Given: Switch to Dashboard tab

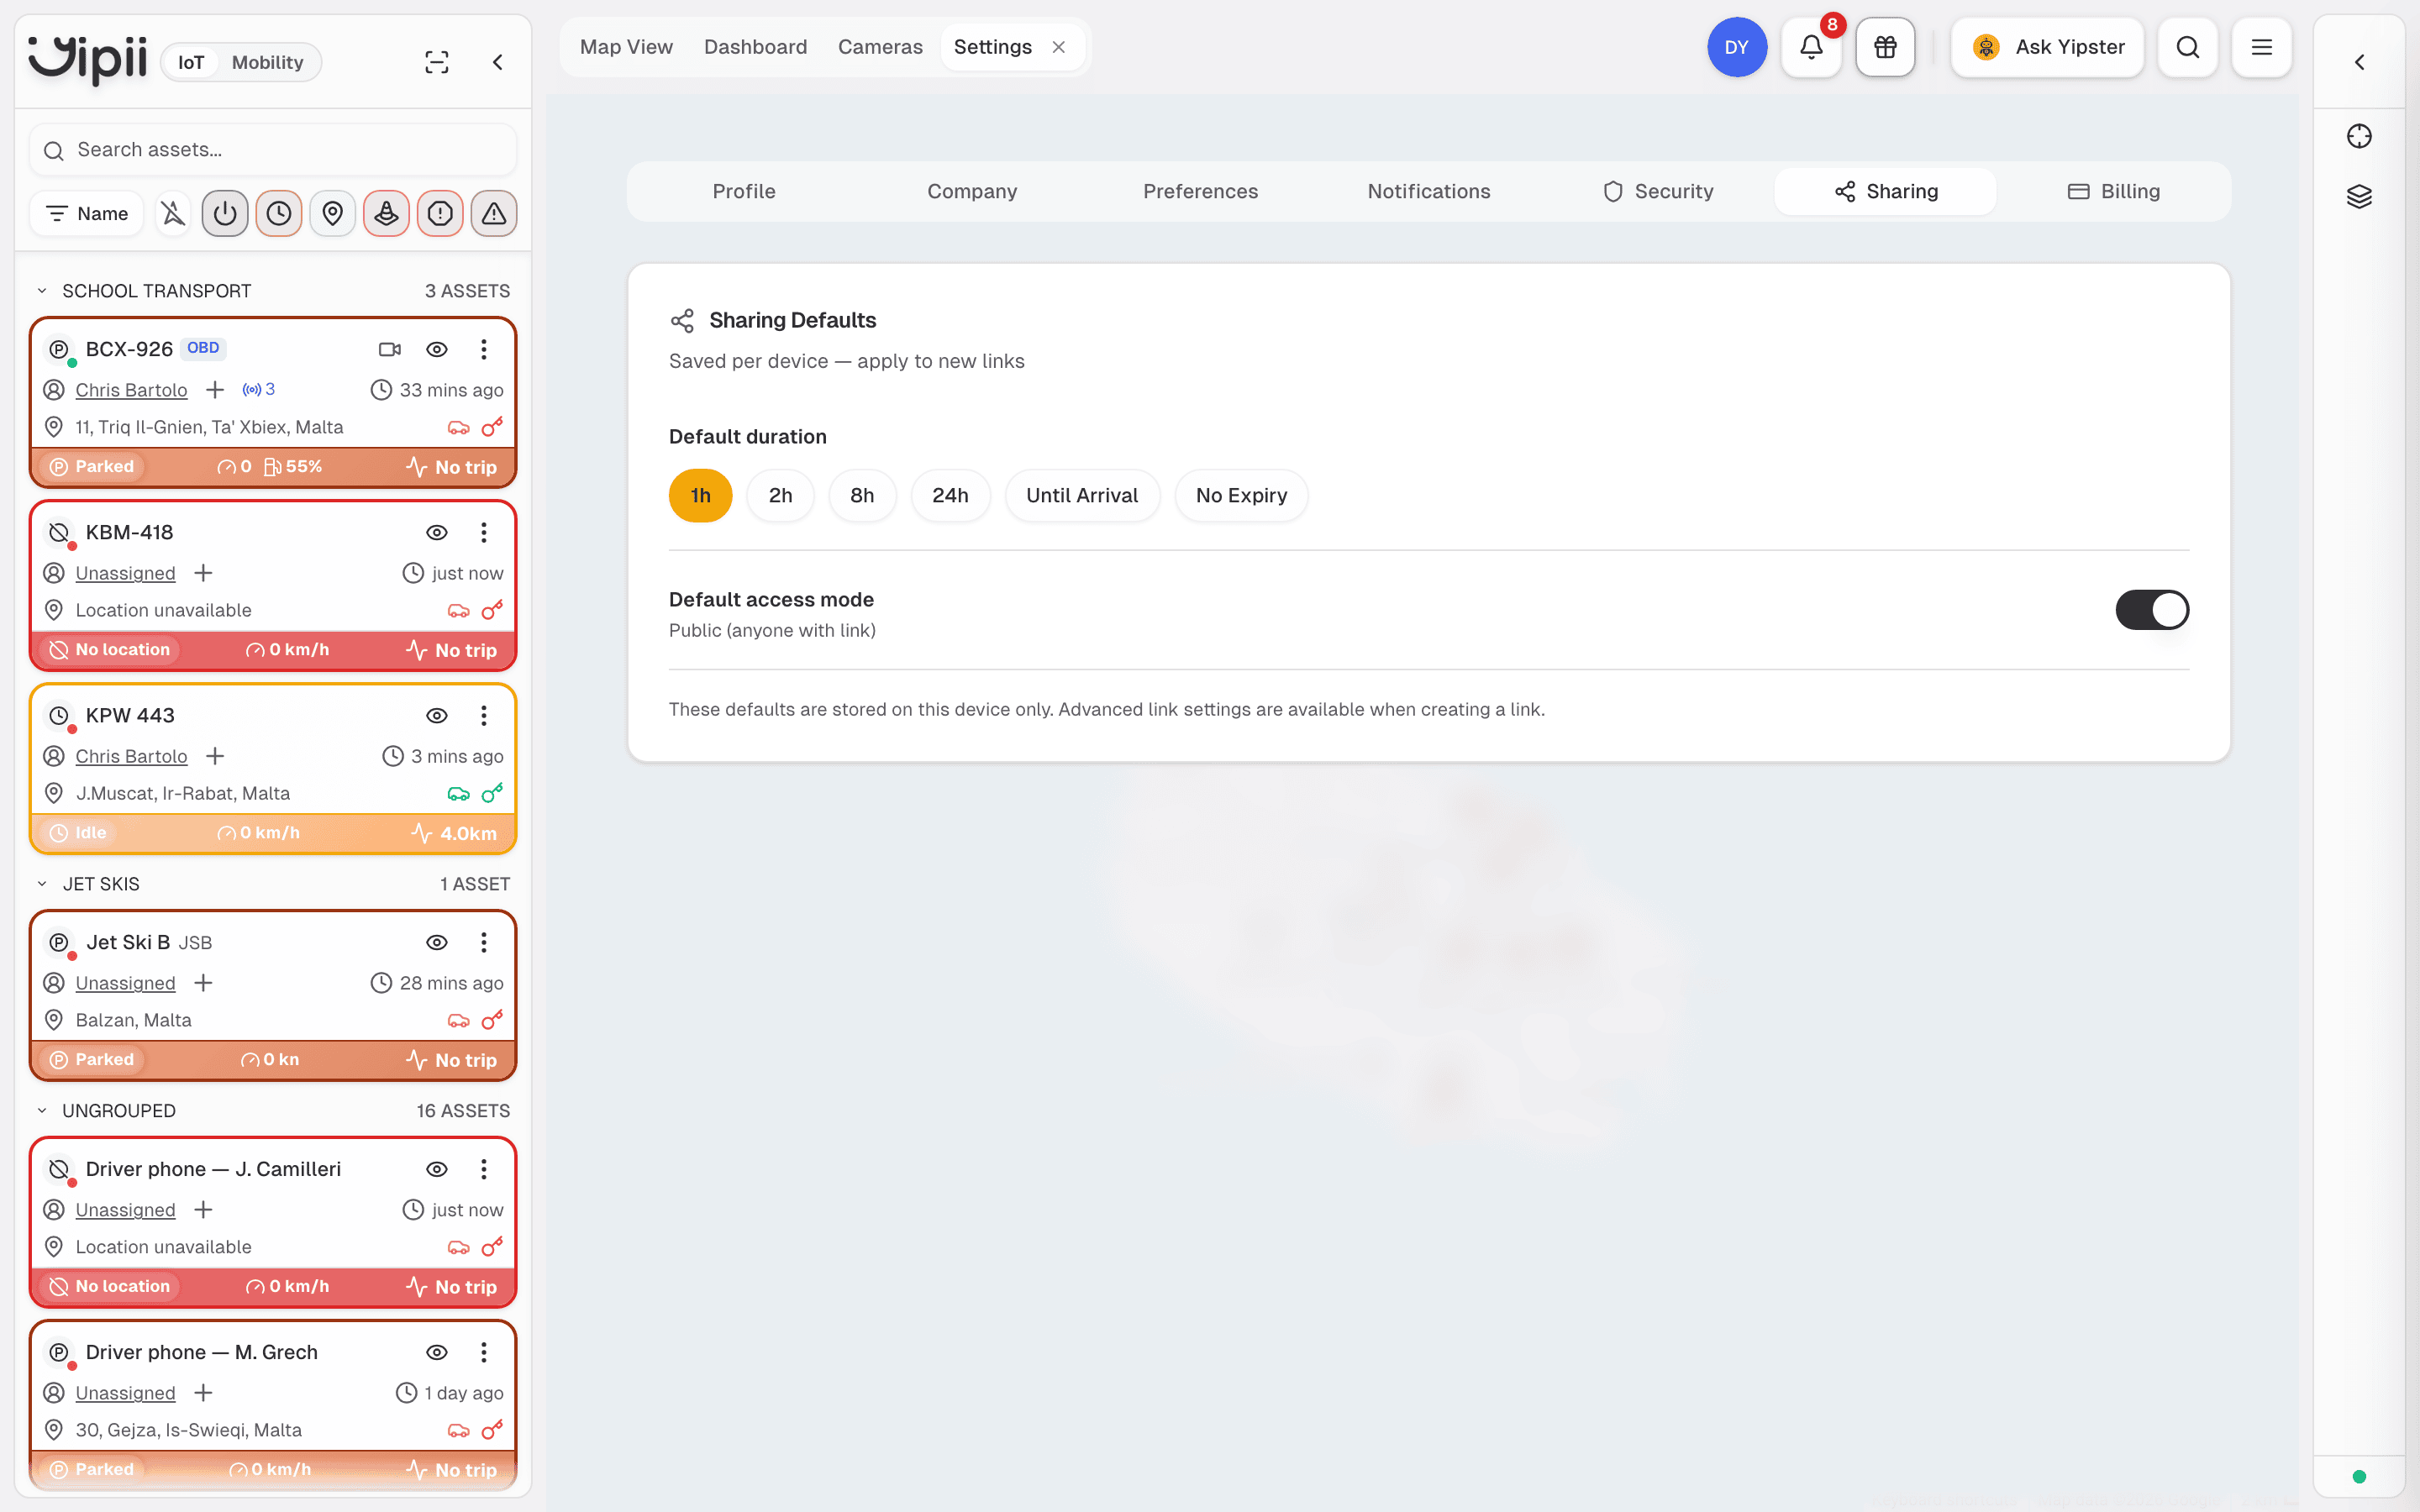Looking at the screenshot, I should click(755, 47).
